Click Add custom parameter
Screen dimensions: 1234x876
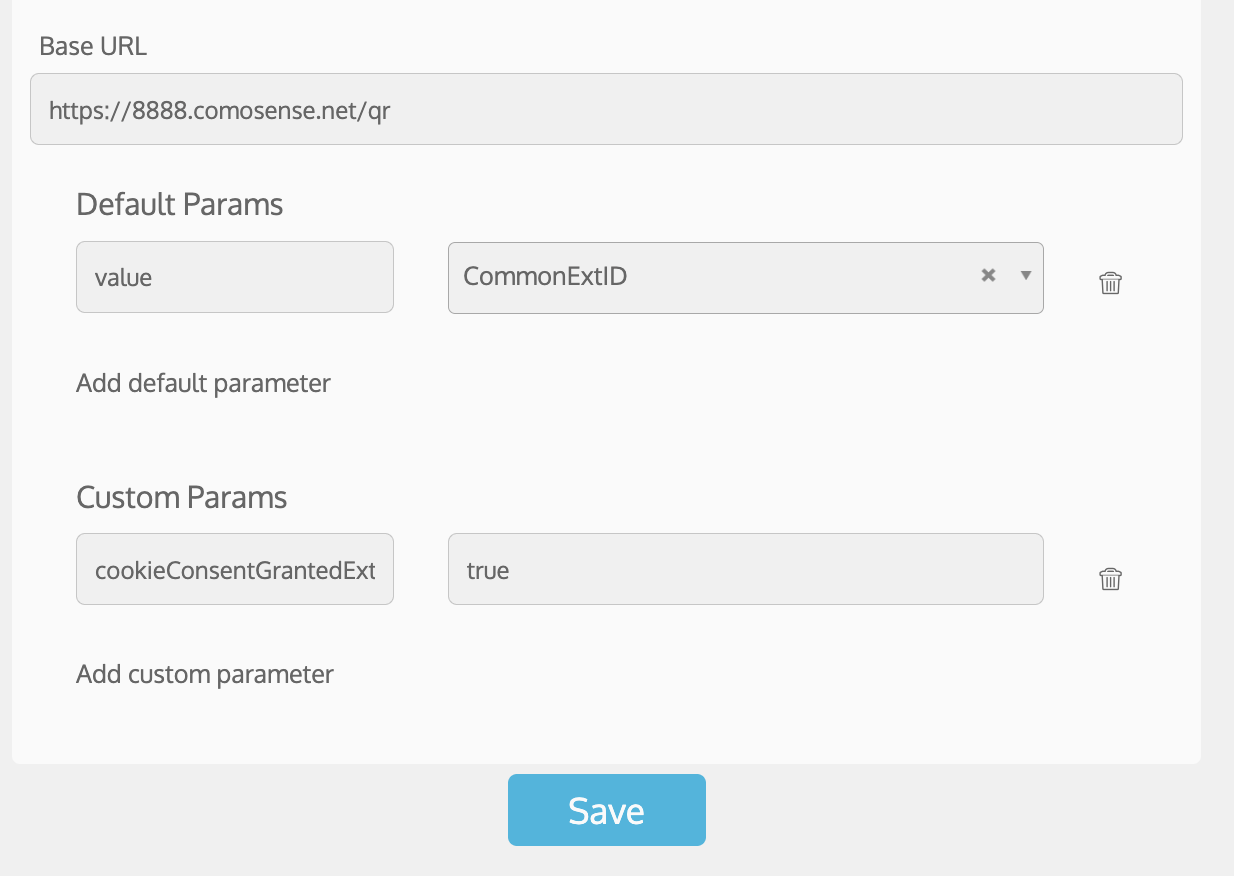pyautogui.click(x=205, y=674)
